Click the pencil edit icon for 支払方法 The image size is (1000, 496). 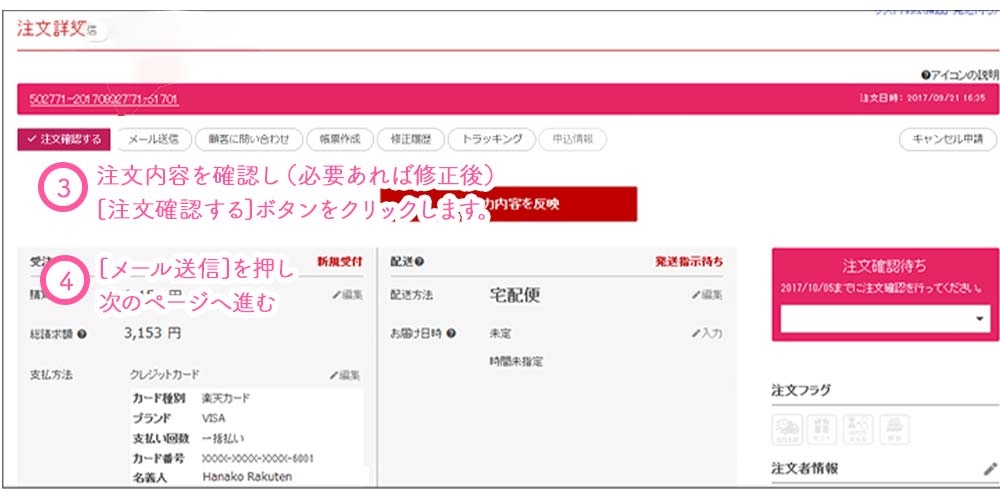click(x=344, y=375)
